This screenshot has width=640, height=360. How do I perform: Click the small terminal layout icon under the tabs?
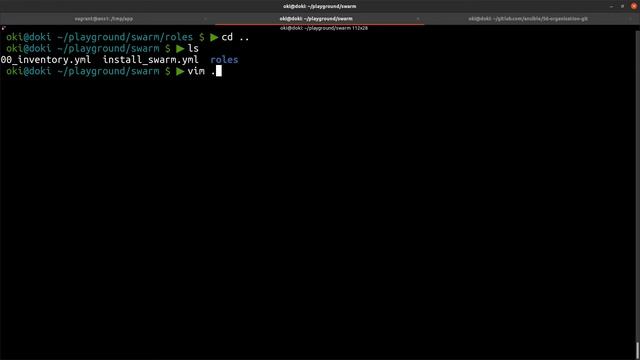(x=4, y=28)
